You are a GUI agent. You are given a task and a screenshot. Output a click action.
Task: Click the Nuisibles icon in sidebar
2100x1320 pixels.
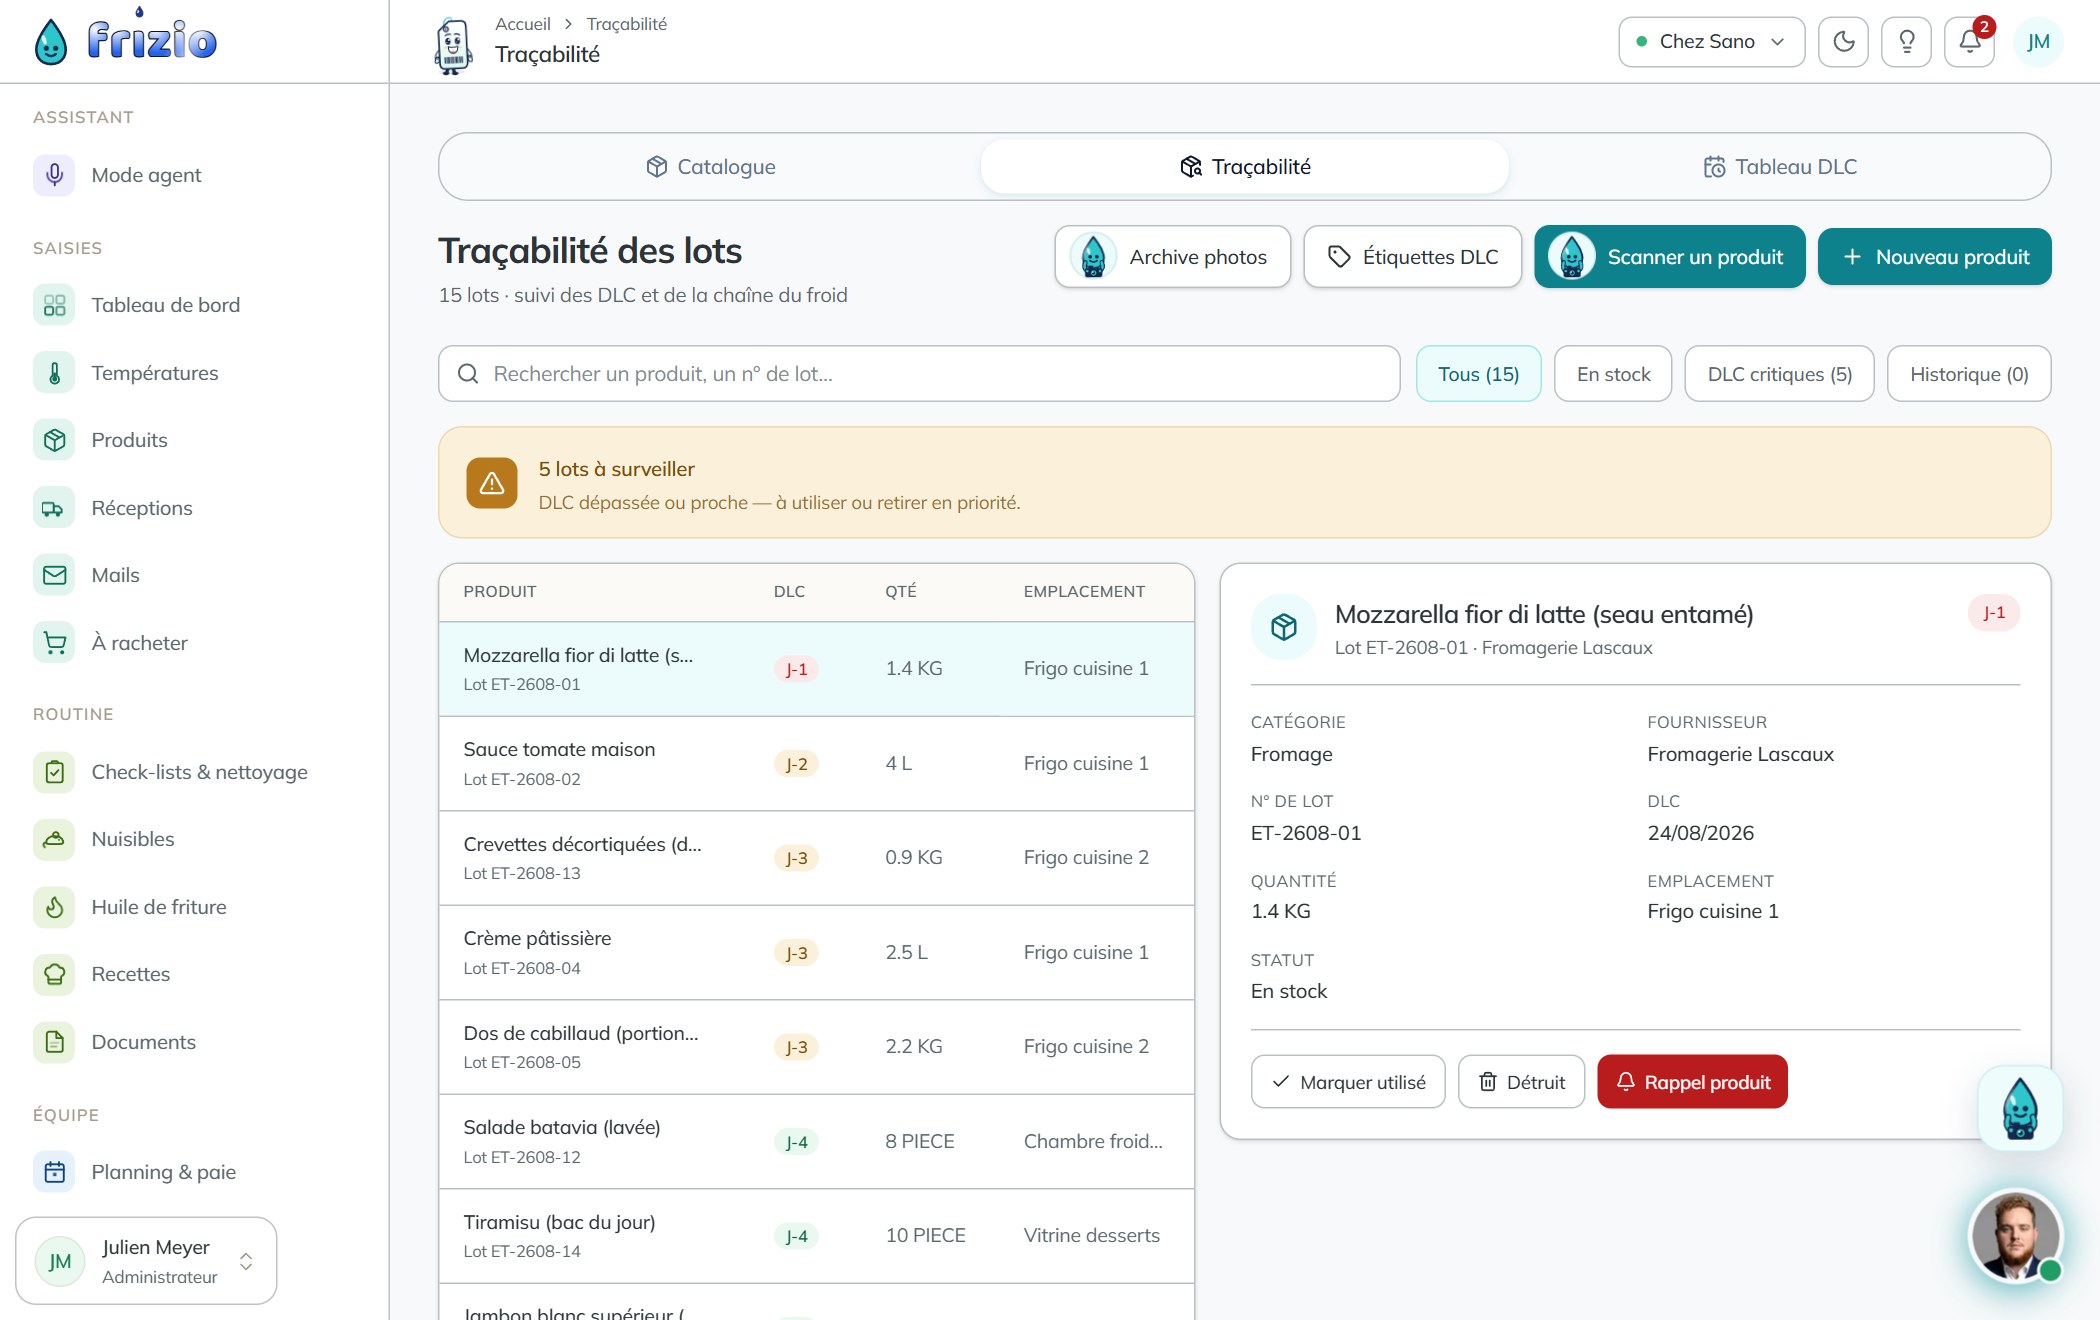pos(54,839)
